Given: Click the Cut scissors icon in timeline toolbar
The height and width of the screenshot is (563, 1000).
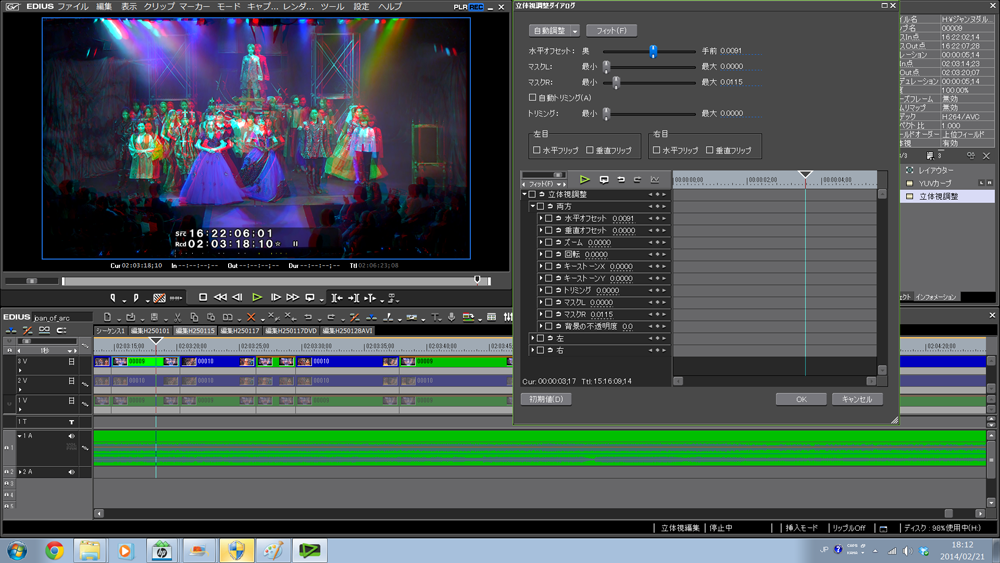Looking at the screenshot, I should pyautogui.click(x=177, y=317).
